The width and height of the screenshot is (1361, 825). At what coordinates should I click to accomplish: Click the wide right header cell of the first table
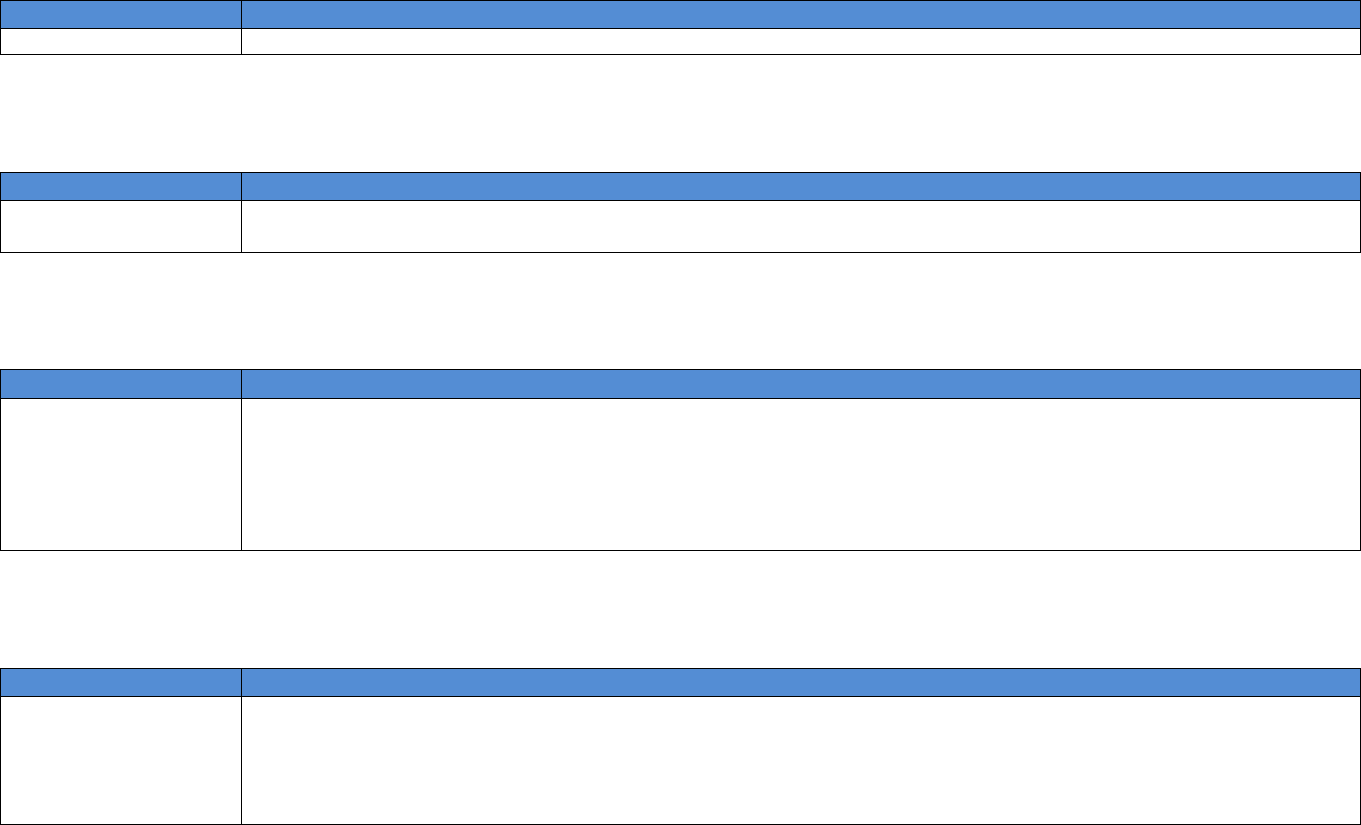tap(800, 14)
